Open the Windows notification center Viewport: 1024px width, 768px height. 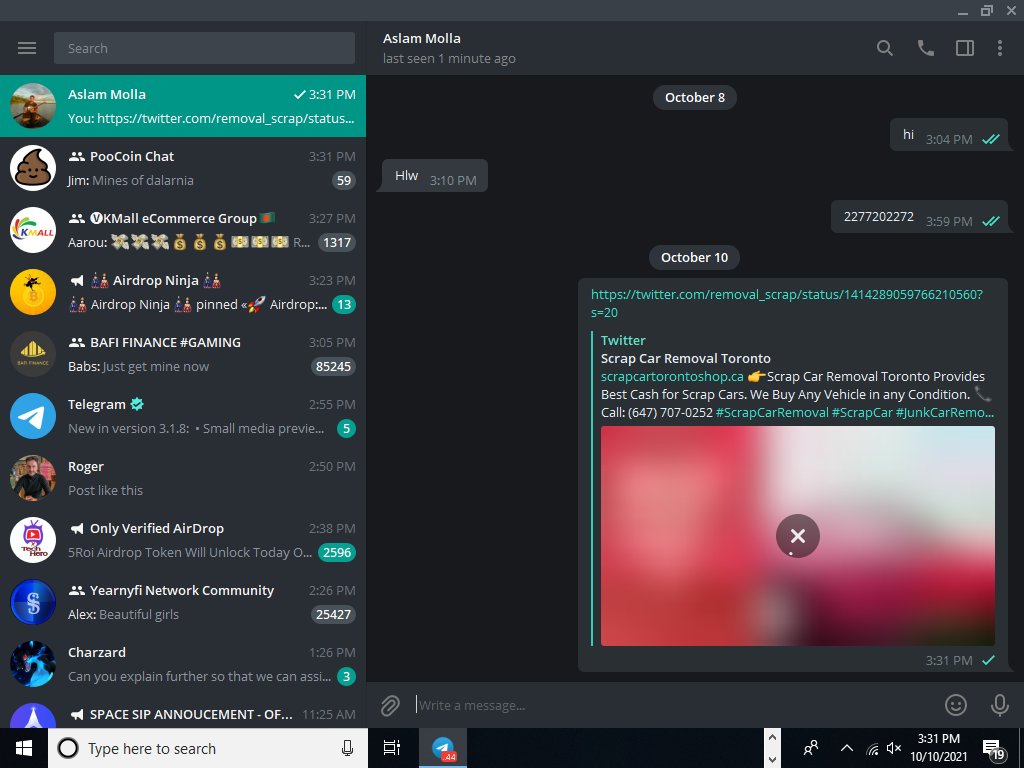click(993, 750)
